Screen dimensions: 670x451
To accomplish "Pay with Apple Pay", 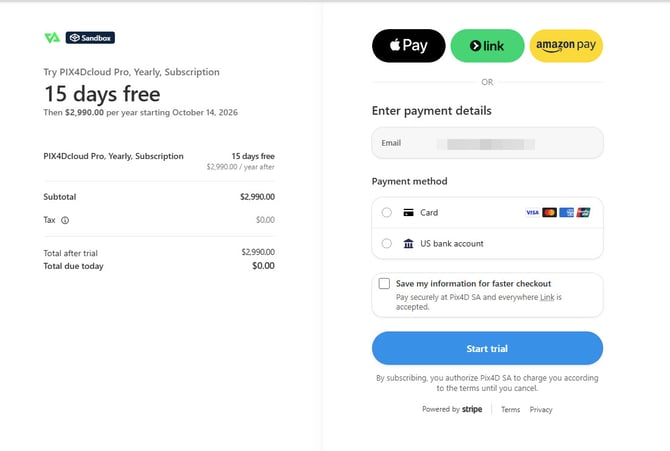I will click(408, 46).
